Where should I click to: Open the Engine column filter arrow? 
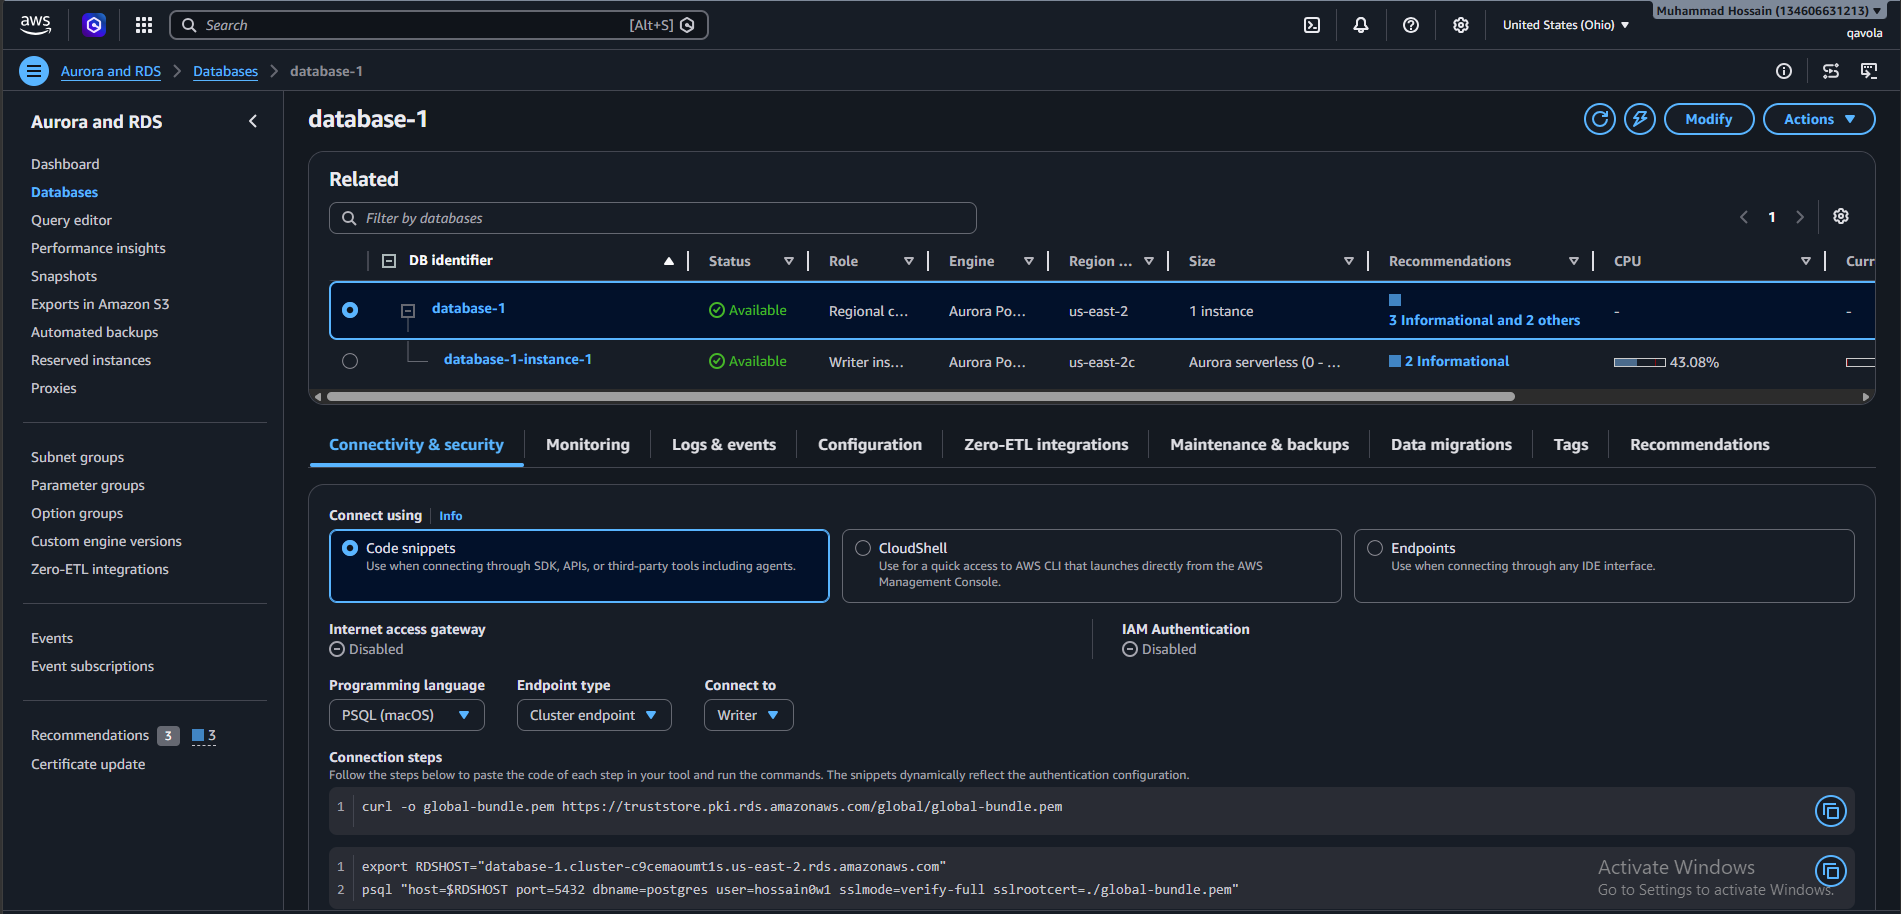coord(1029,261)
